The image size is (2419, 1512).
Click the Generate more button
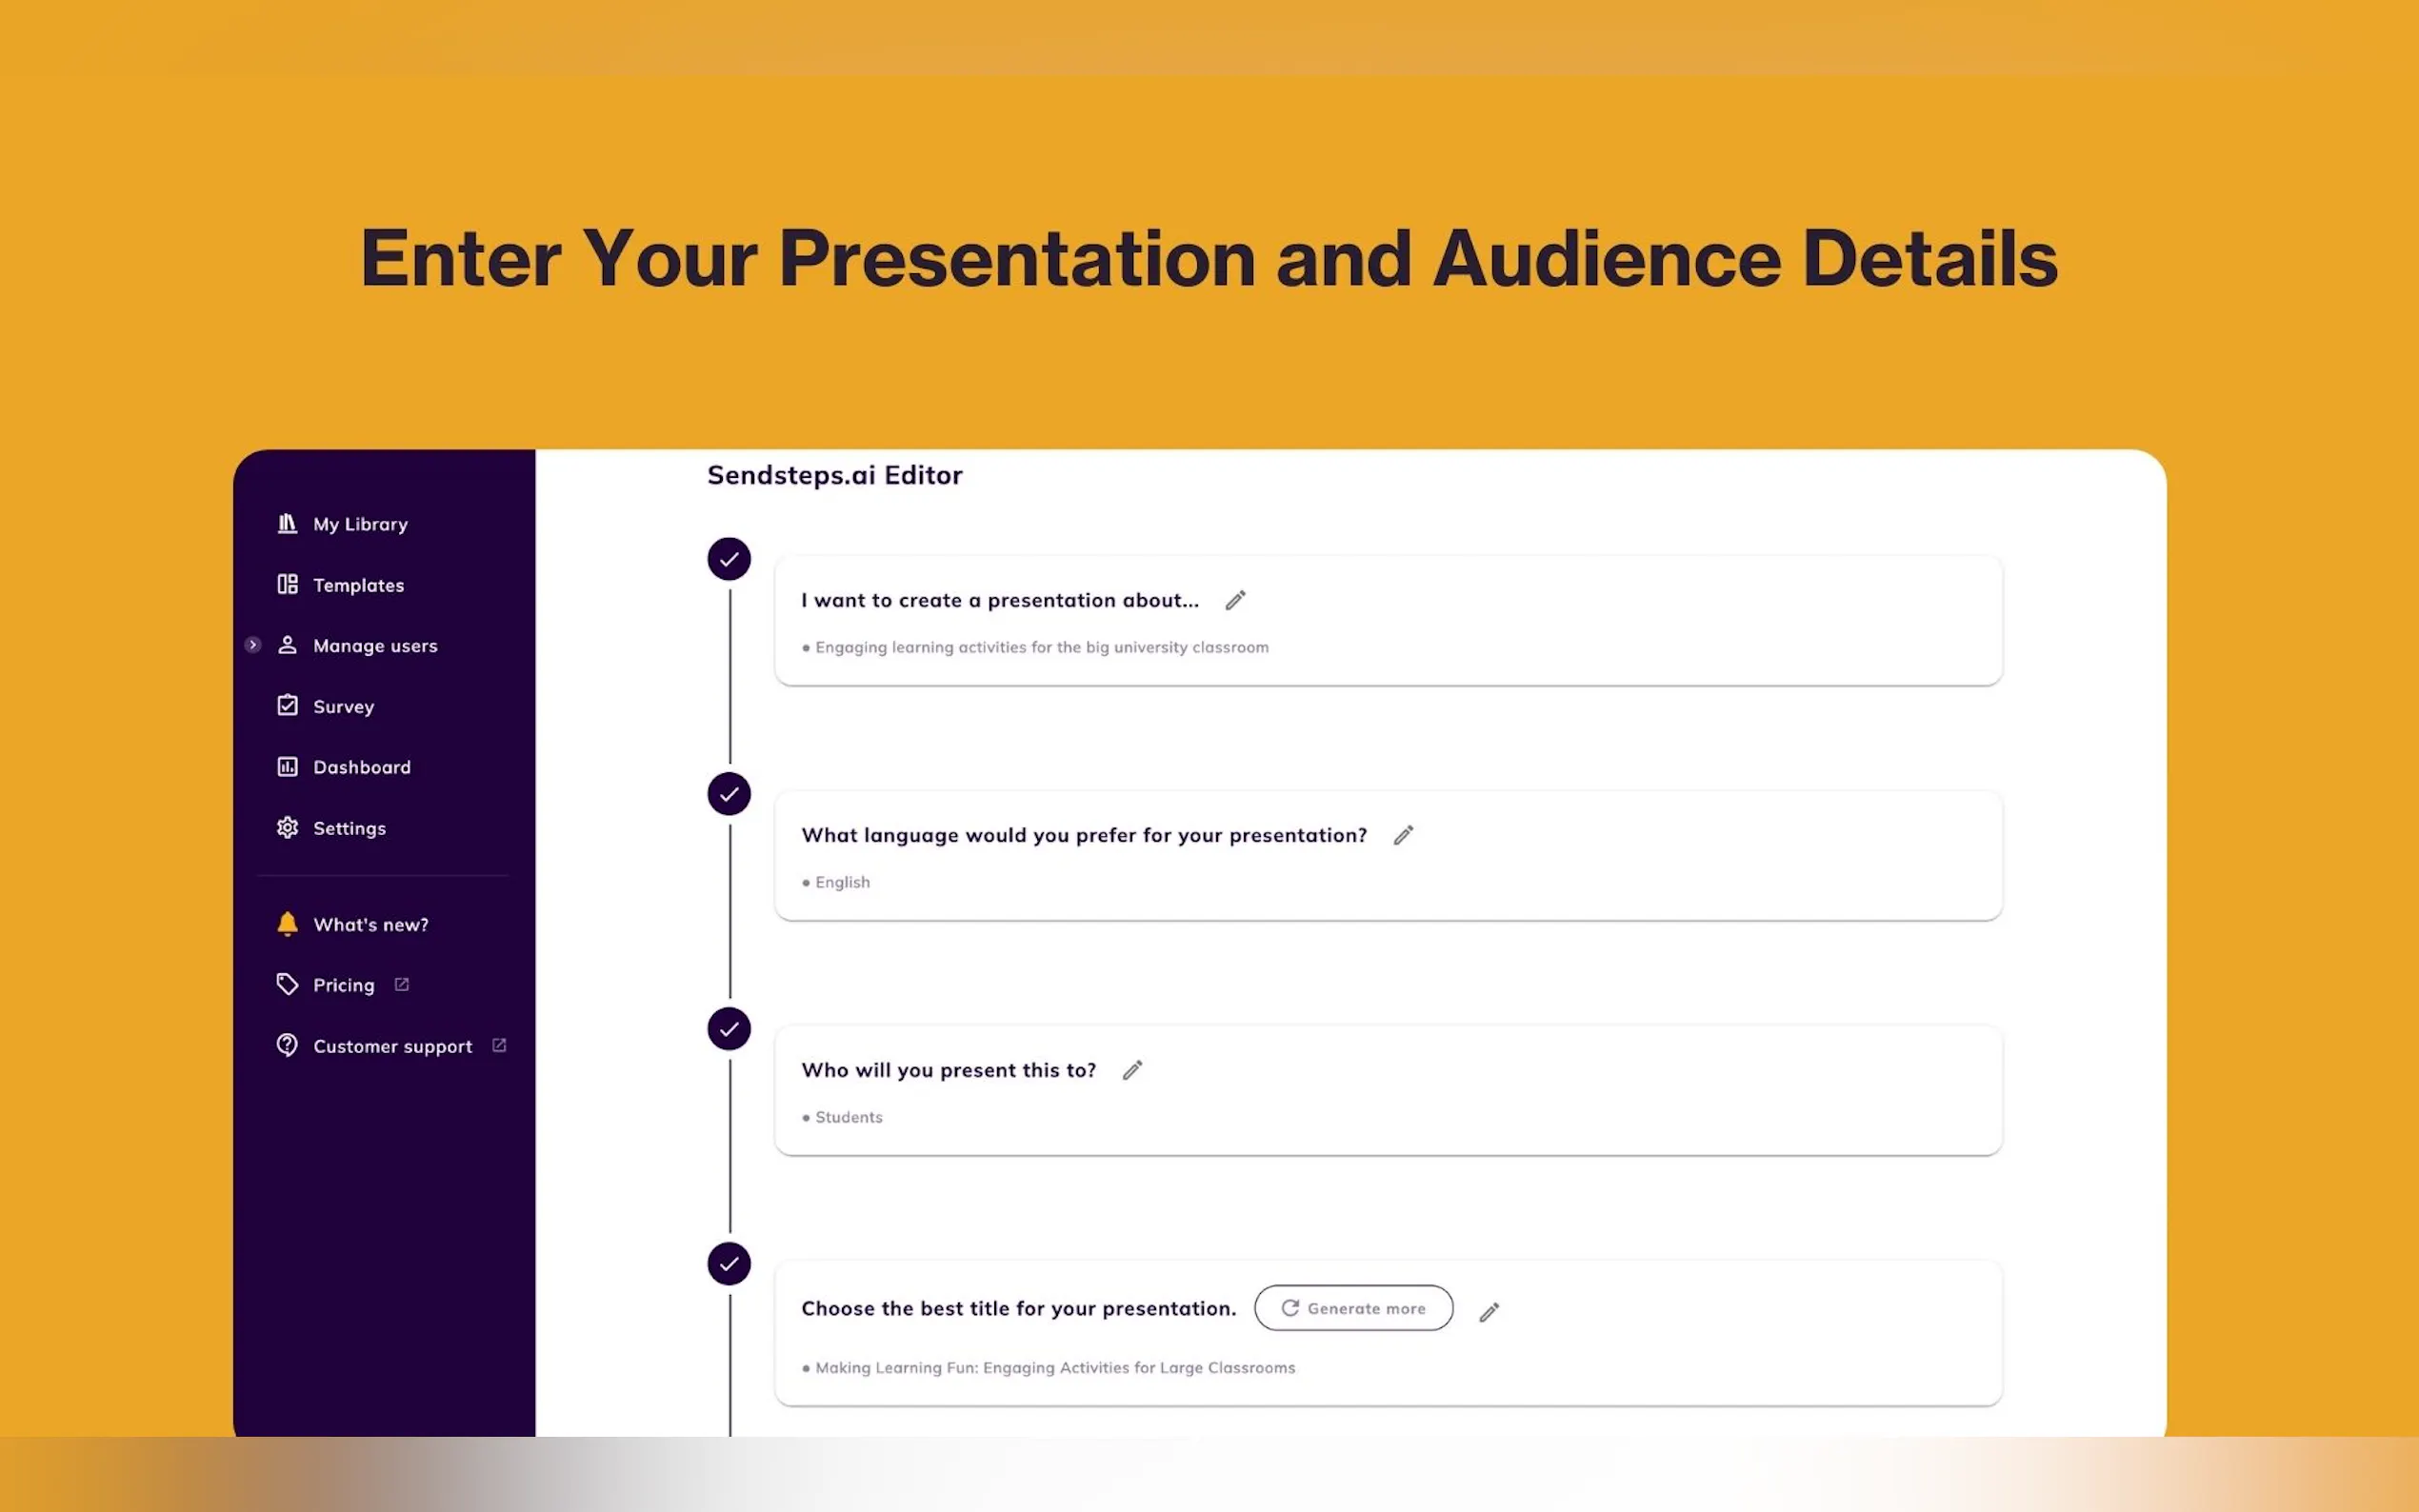click(1353, 1308)
